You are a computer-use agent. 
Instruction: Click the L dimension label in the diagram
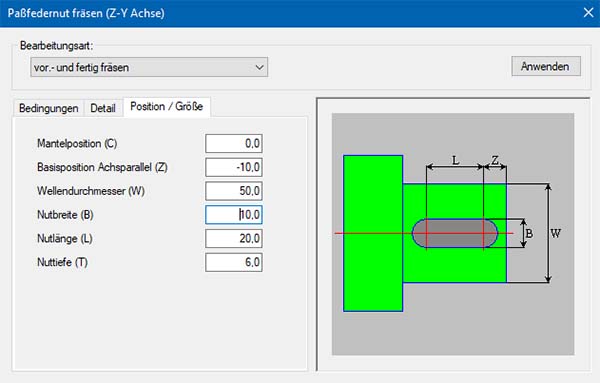pos(455,160)
